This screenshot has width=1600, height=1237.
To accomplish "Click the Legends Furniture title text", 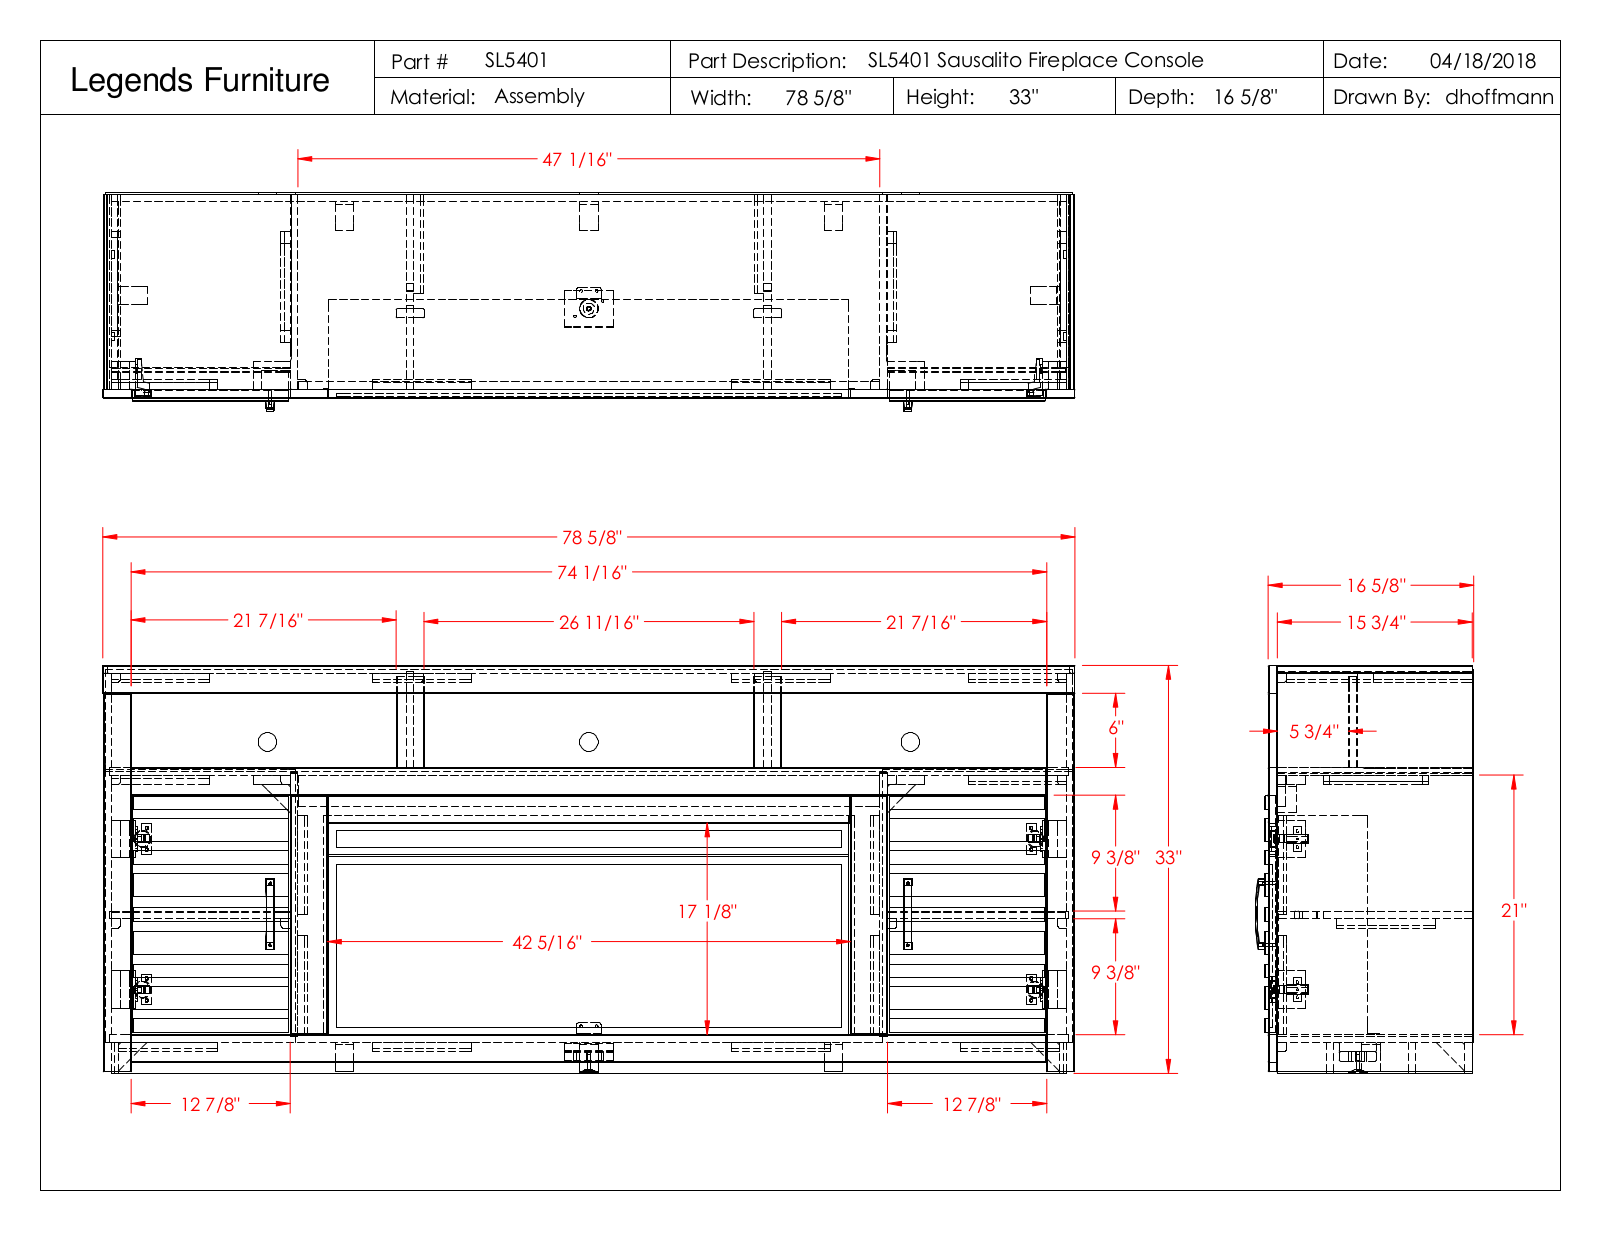I will [x=200, y=80].
